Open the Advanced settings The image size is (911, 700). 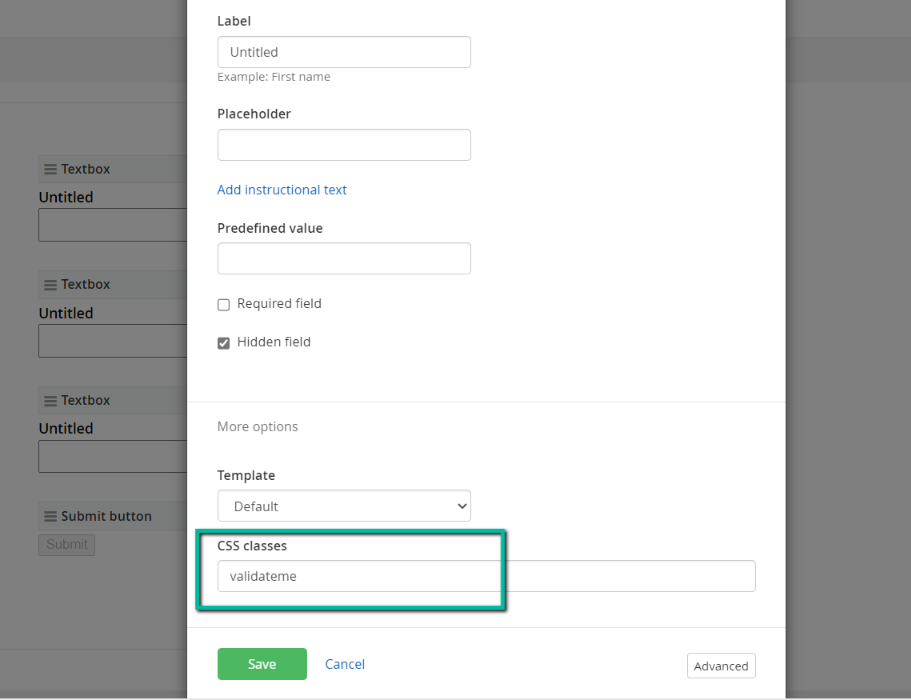tap(721, 665)
